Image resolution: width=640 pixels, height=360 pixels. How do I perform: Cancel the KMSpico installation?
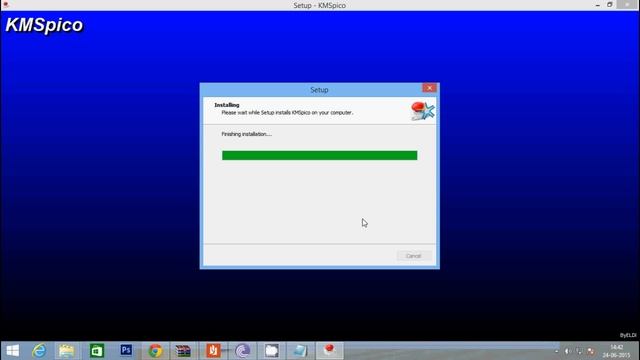(x=413, y=256)
